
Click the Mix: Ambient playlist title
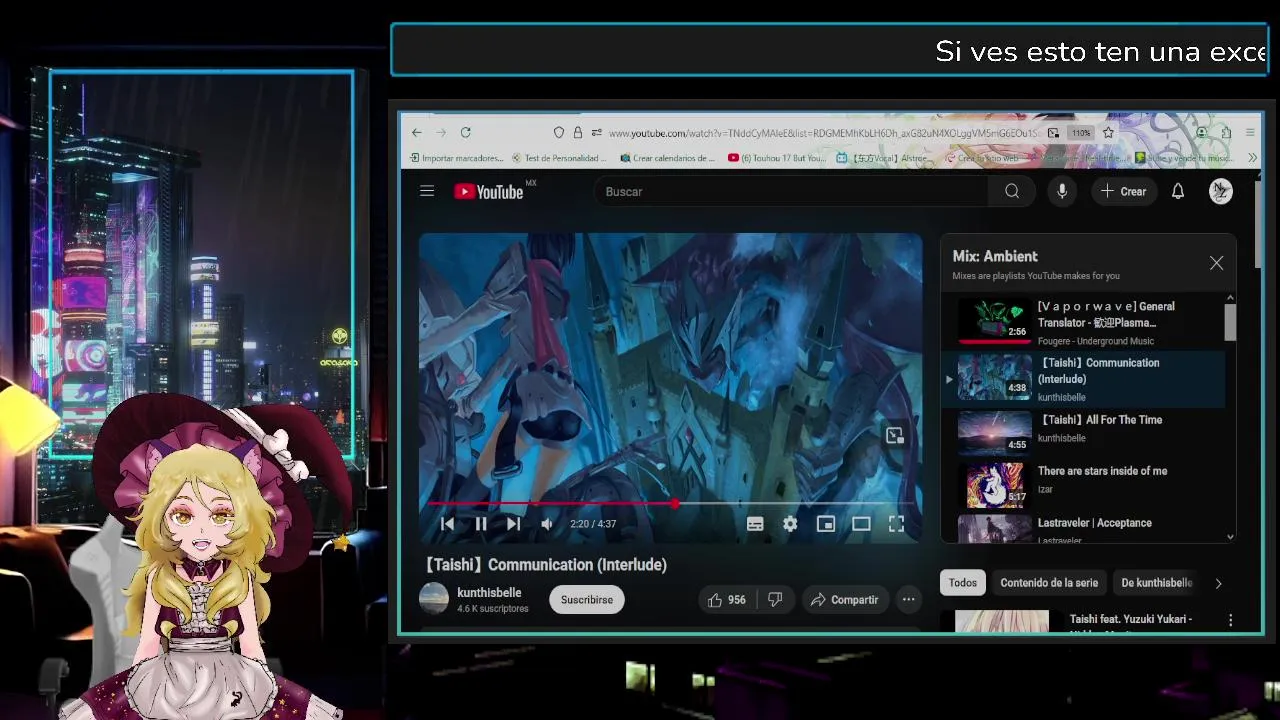tap(995, 256)
